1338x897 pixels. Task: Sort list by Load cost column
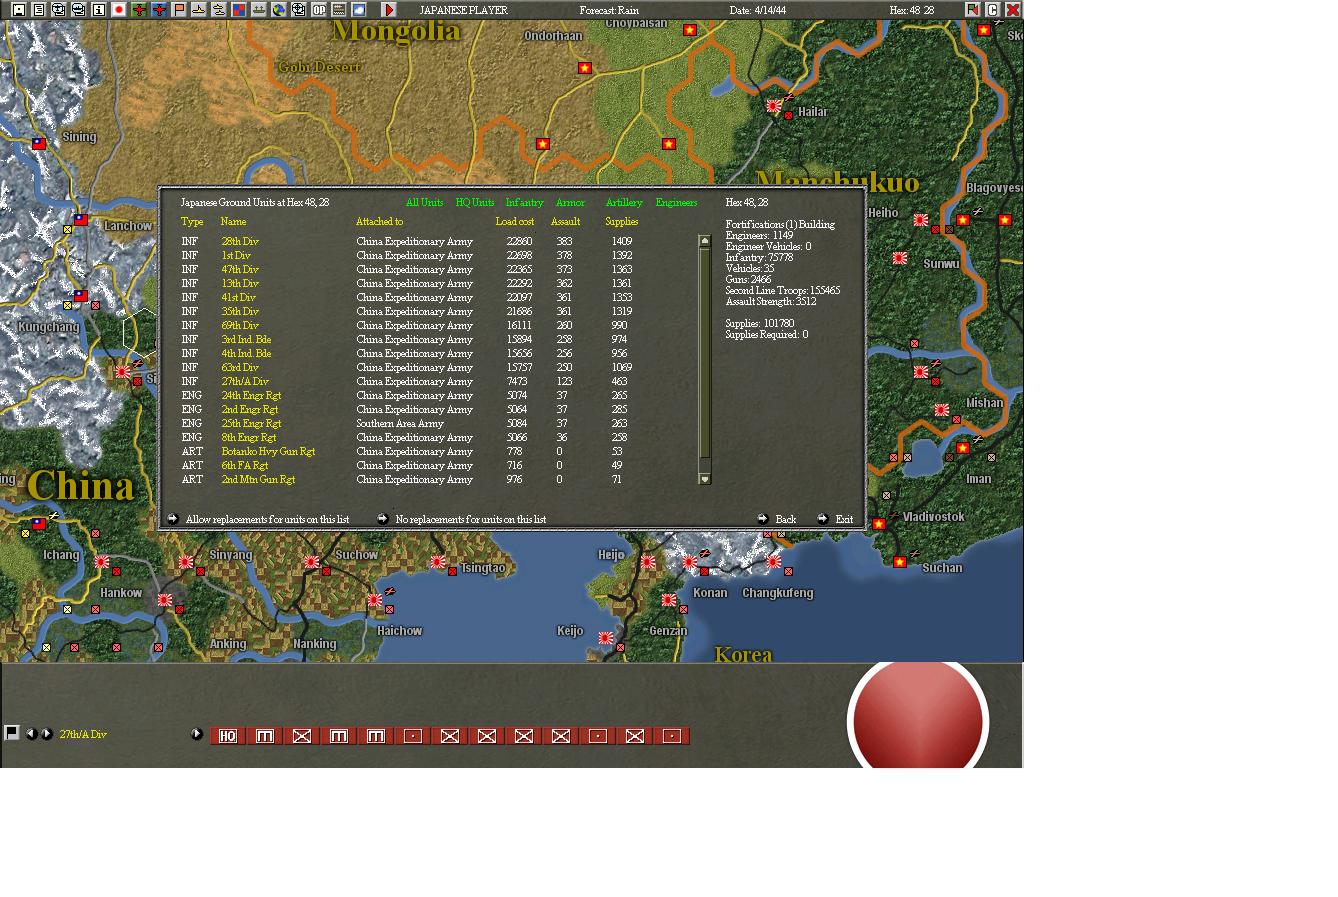coord(515,222)
